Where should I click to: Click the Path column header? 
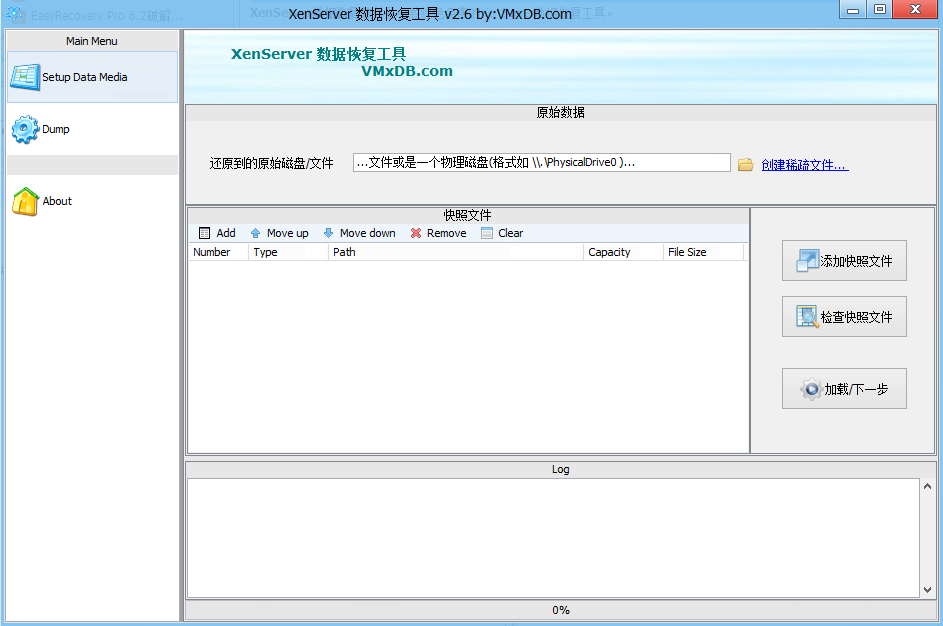click(x=455, y=252)
